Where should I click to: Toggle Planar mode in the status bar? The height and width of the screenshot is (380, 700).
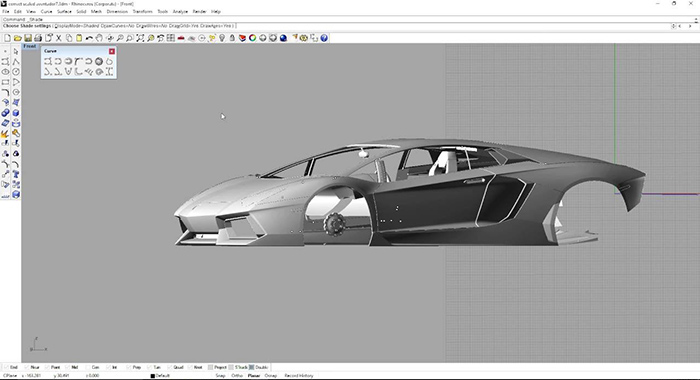254,376
